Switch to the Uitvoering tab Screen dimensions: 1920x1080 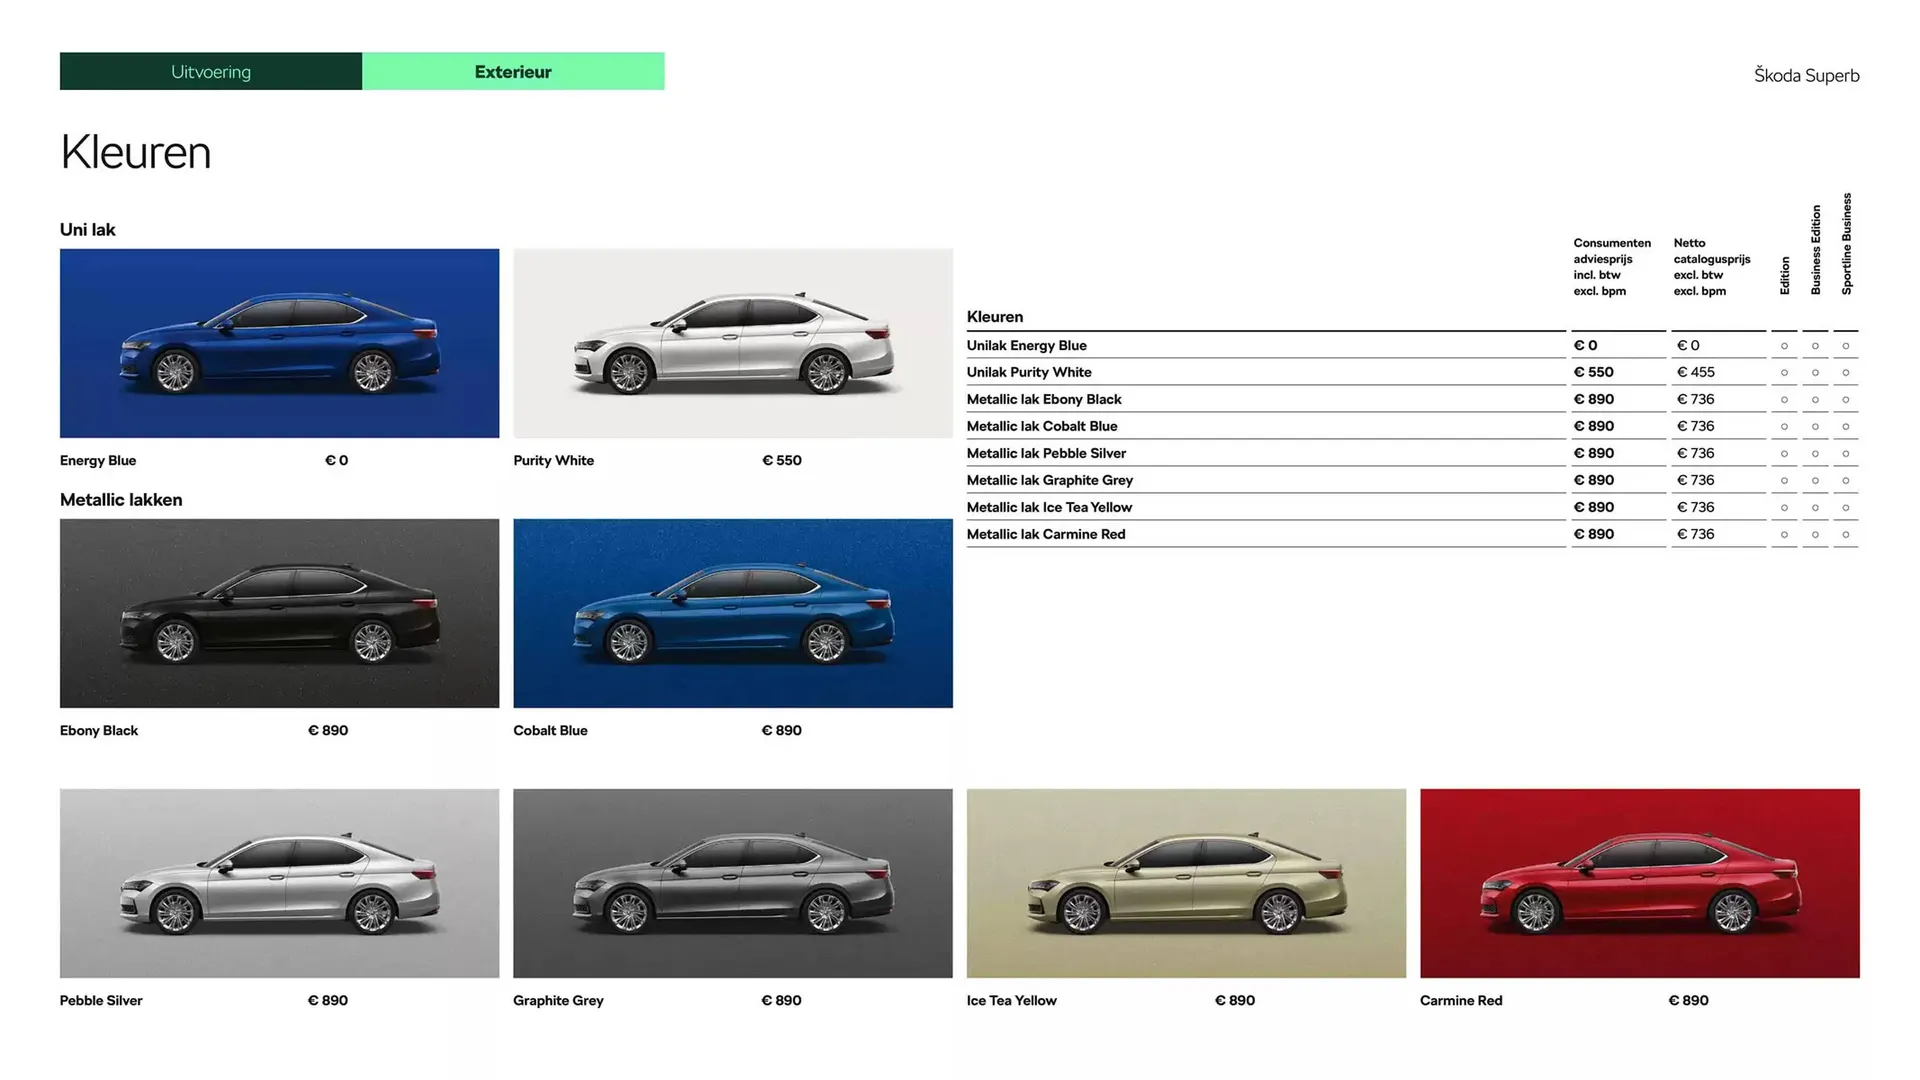click(x=210, y=71)
